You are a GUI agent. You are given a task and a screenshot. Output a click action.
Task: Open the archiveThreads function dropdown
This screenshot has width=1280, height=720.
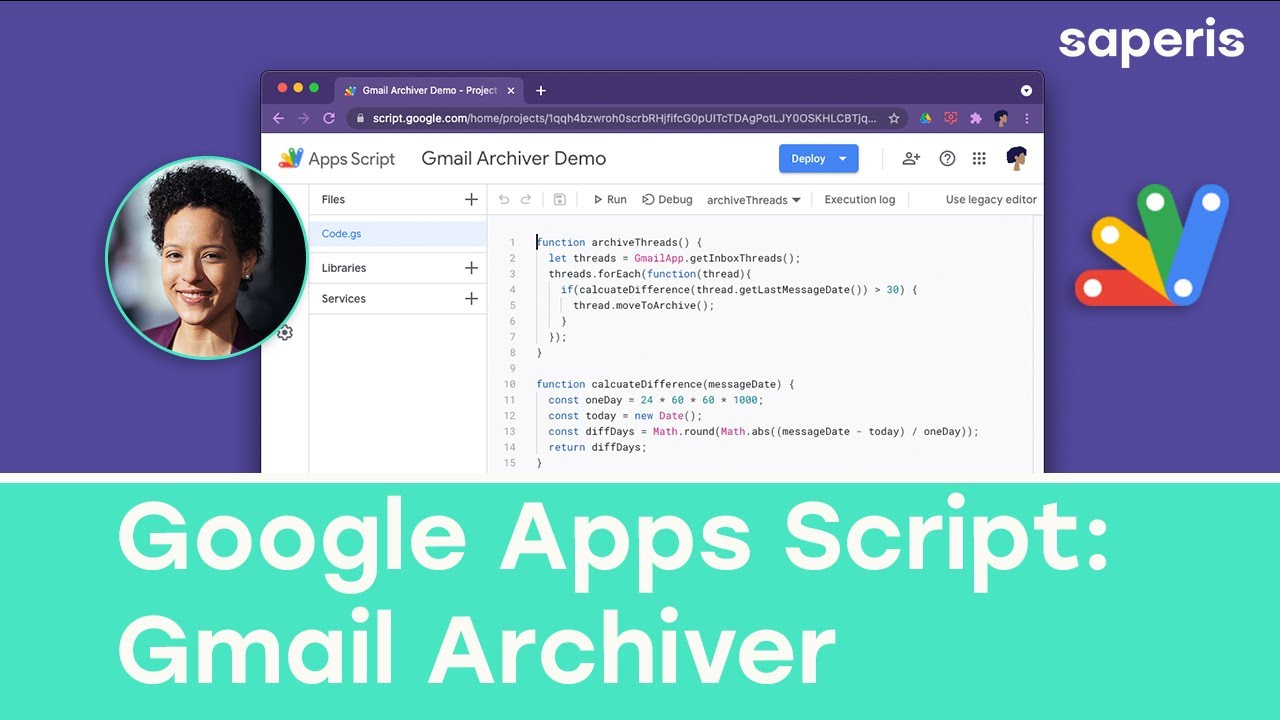point(754,200)
